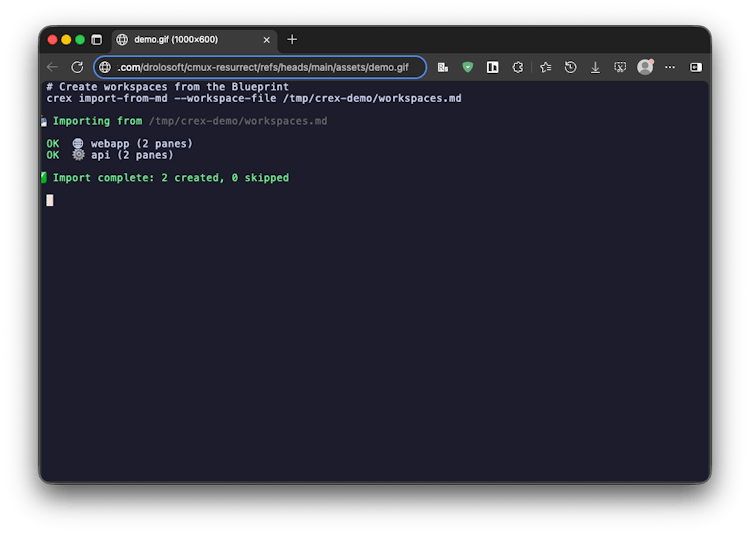Open the tab actions menu beside window controls
The image size is (750, 535).
[x=97, y=40]
